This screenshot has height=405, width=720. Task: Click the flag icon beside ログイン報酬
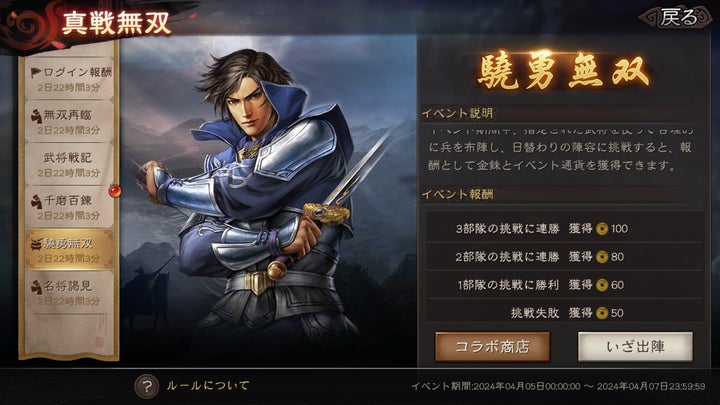pyautogui.click(x=35, y=73)
